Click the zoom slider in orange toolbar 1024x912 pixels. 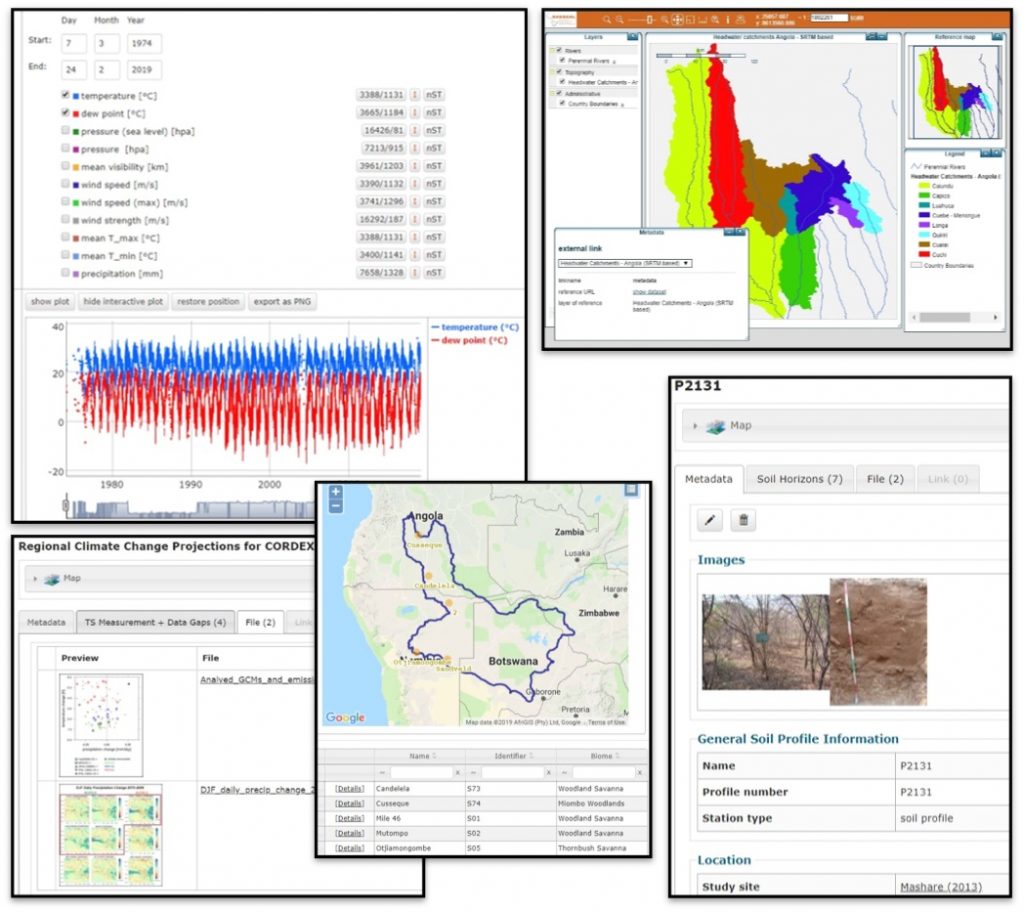tap(649, 19)
